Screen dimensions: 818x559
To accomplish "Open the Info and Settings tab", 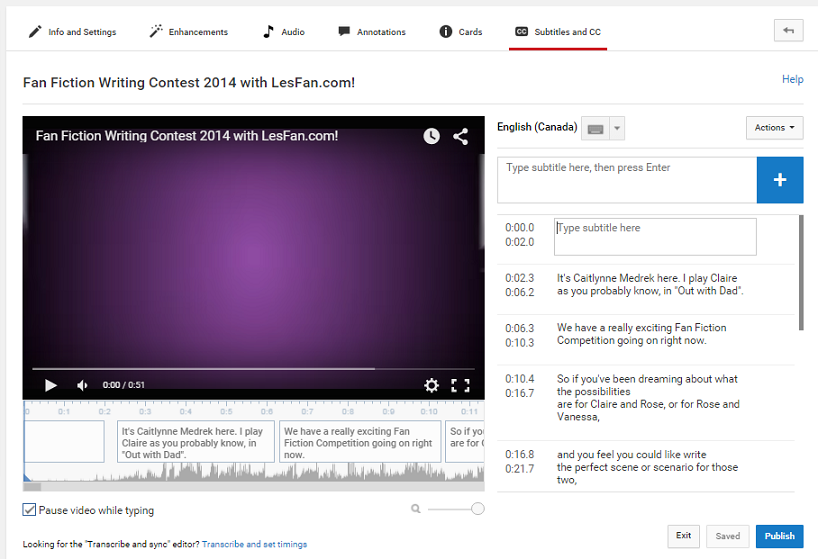I will pos(72,32).
